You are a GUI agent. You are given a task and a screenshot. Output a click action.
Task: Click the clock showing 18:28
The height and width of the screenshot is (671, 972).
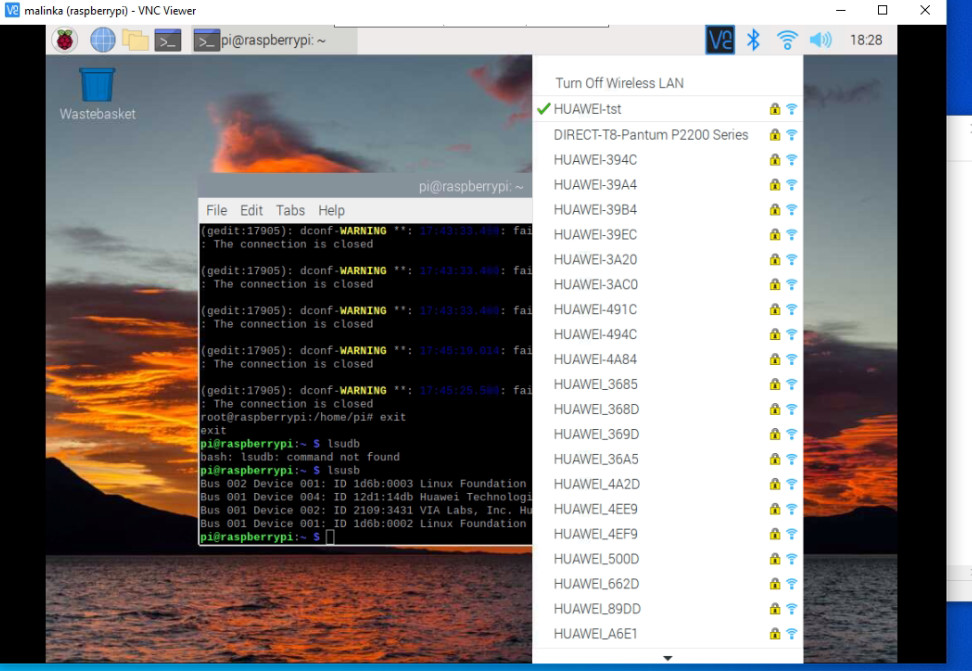865,40
